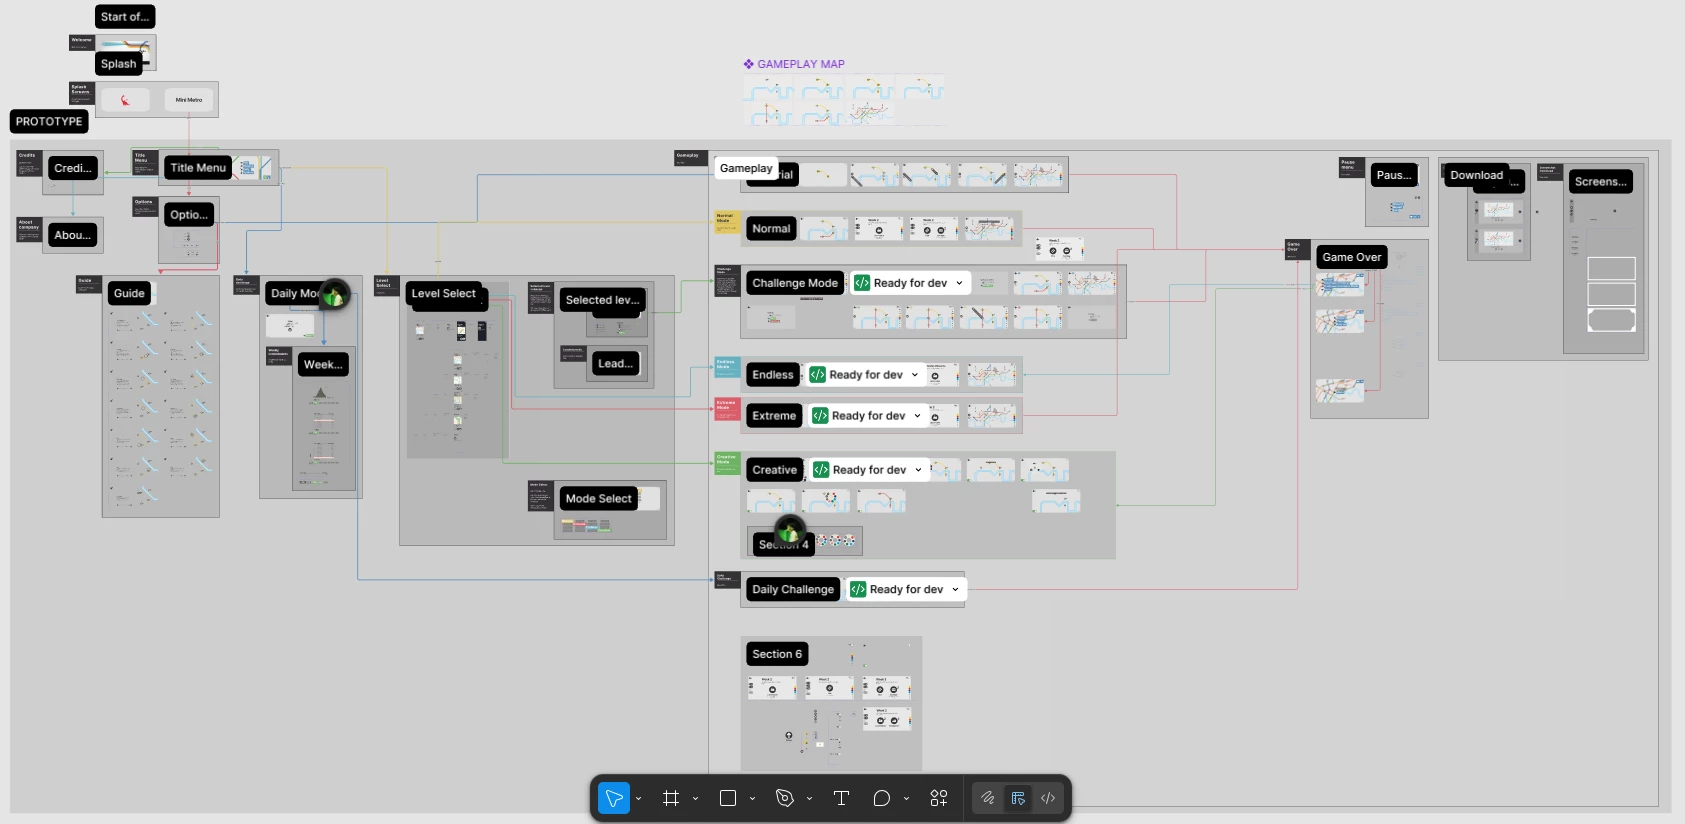The width and height of the screenshot is (1685, 824).
Task: Select the Guide section label
Action: (129, 293)
